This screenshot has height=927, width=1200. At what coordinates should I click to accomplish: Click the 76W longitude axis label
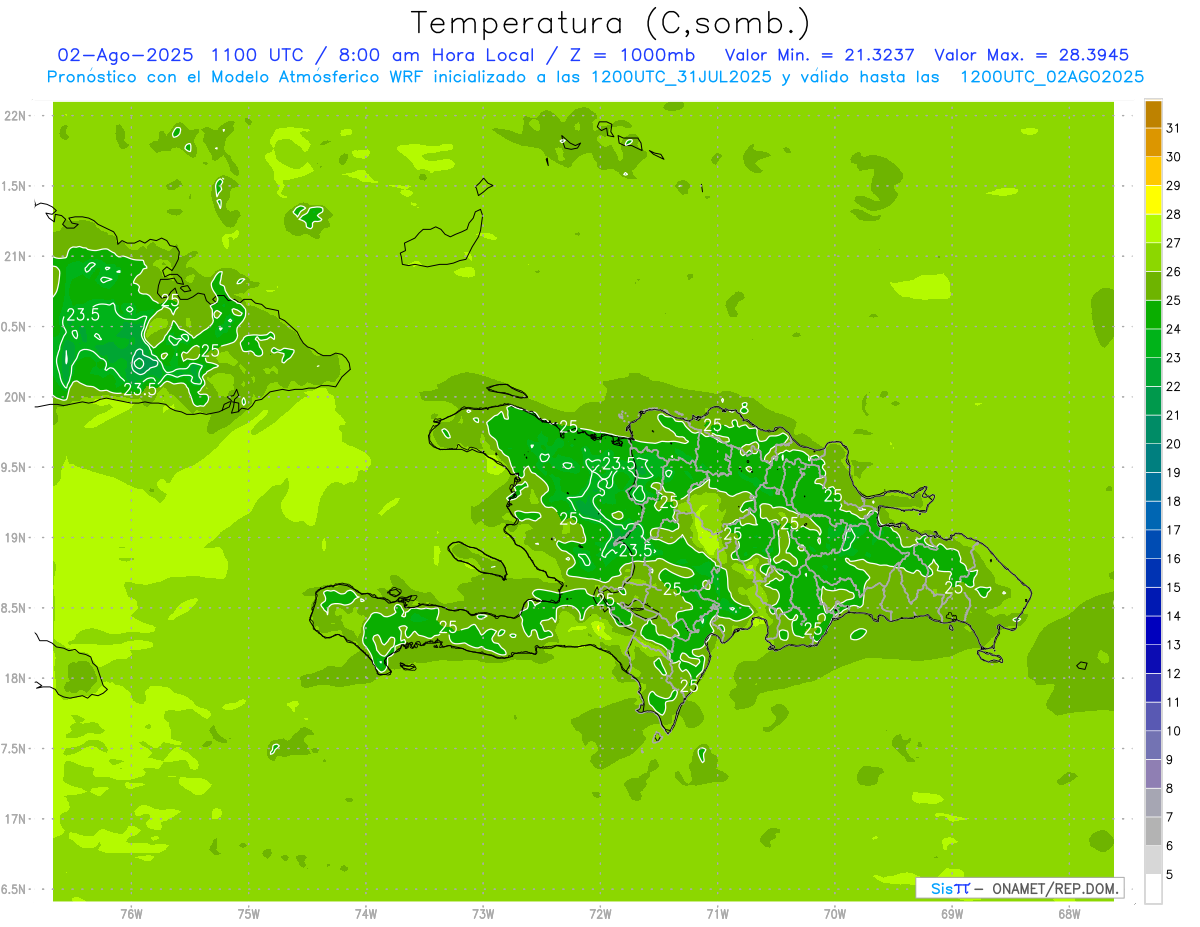click(131, 914)
